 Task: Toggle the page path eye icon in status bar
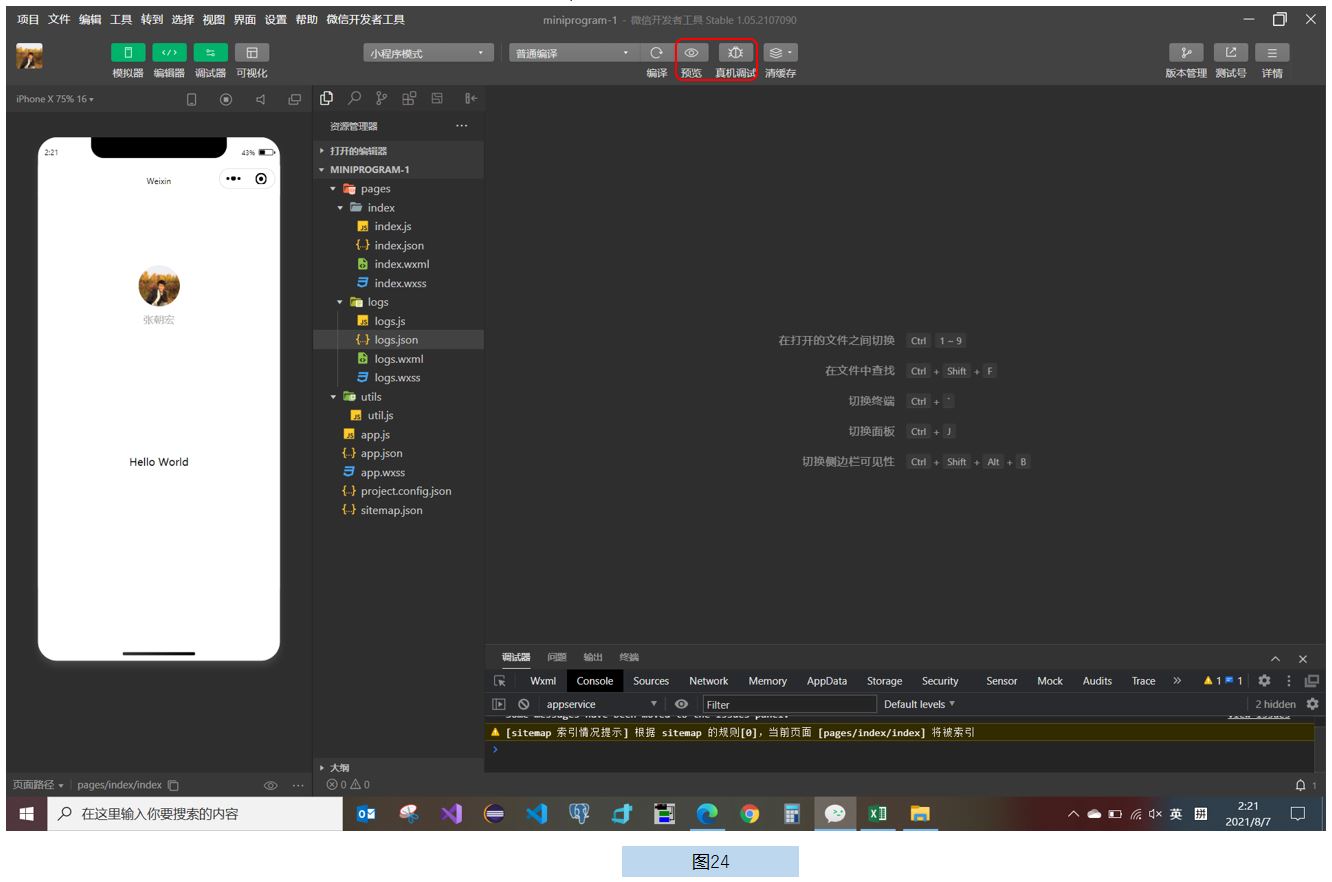[270, 785]
